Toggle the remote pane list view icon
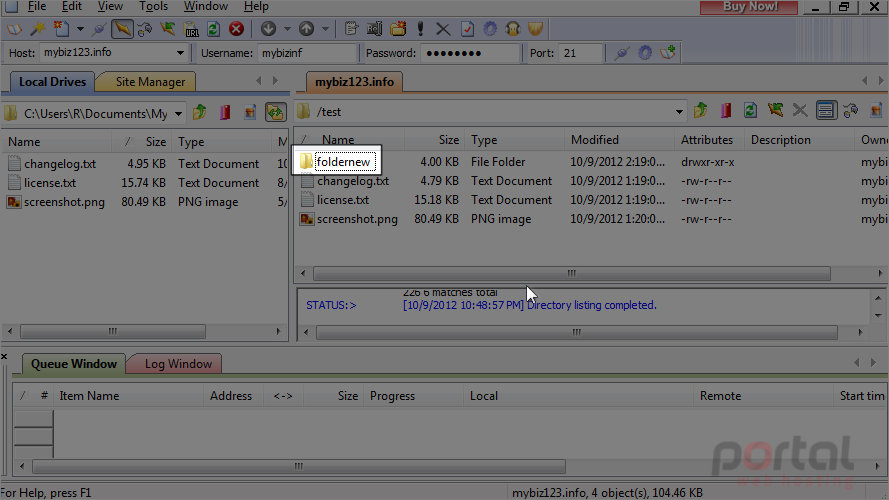The image size is (889, 500). 826,110
